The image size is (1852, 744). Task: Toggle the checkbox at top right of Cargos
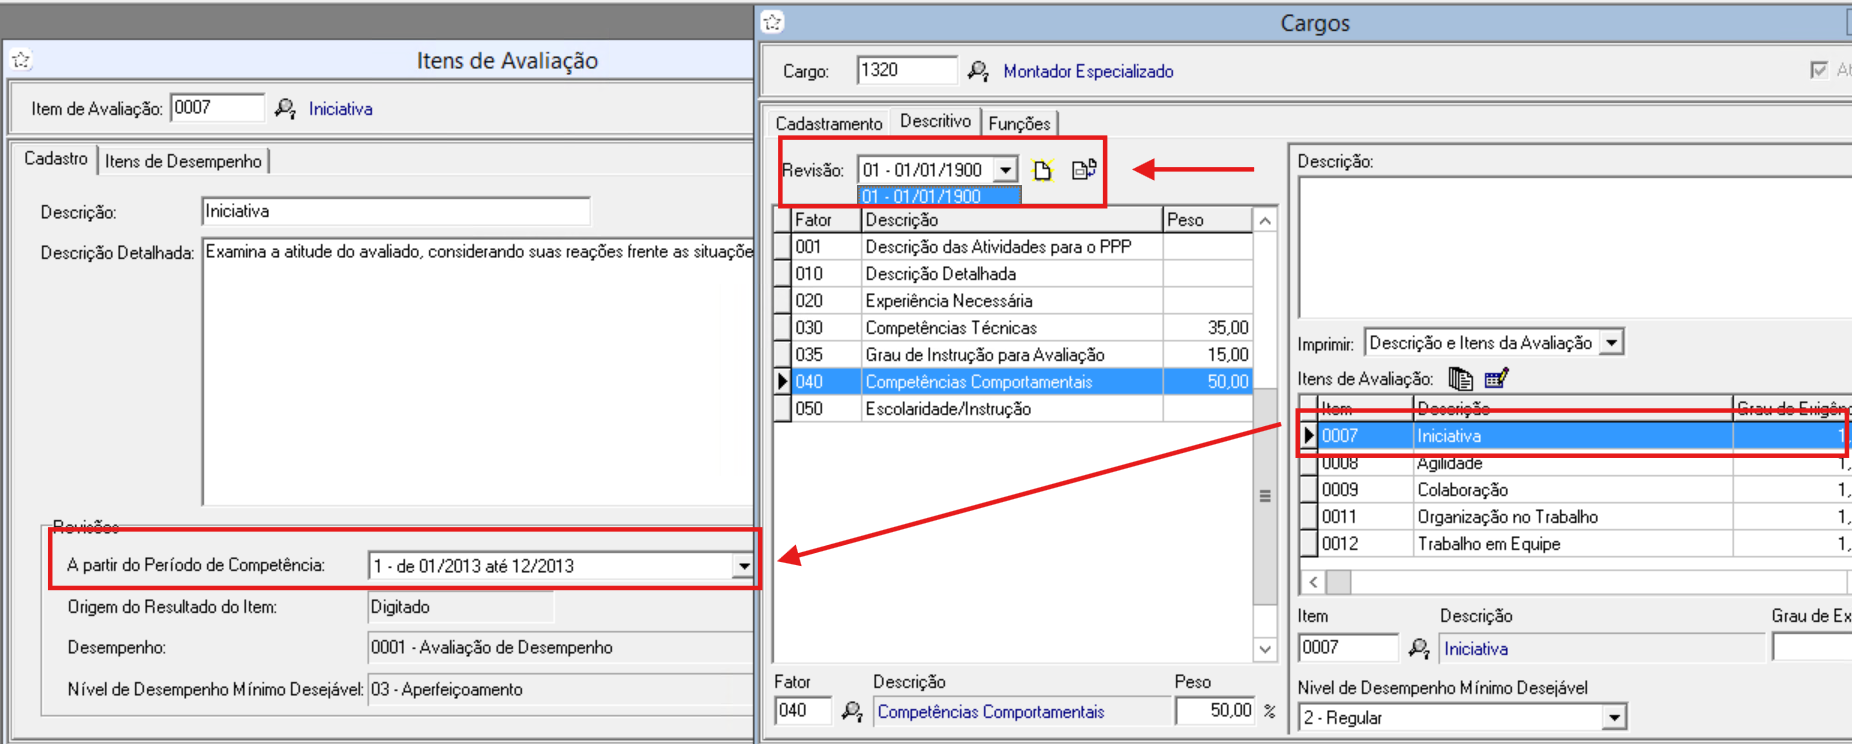coord(1819,70)
